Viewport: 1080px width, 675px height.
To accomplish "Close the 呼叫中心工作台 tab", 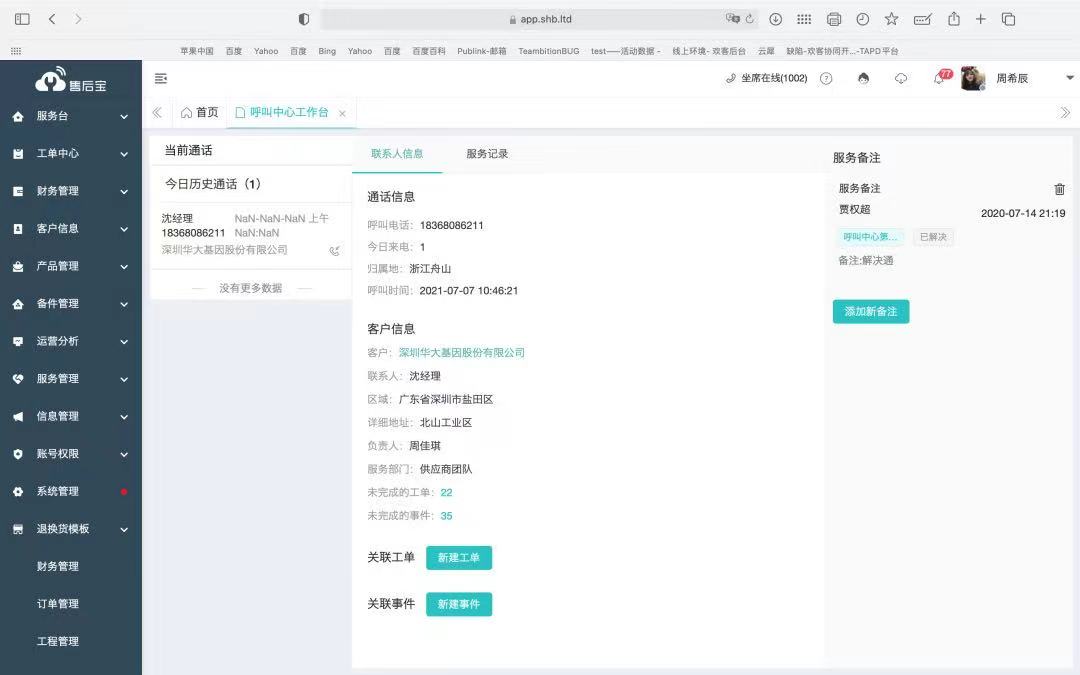I will pyautogui.click(x=342, y=114).
